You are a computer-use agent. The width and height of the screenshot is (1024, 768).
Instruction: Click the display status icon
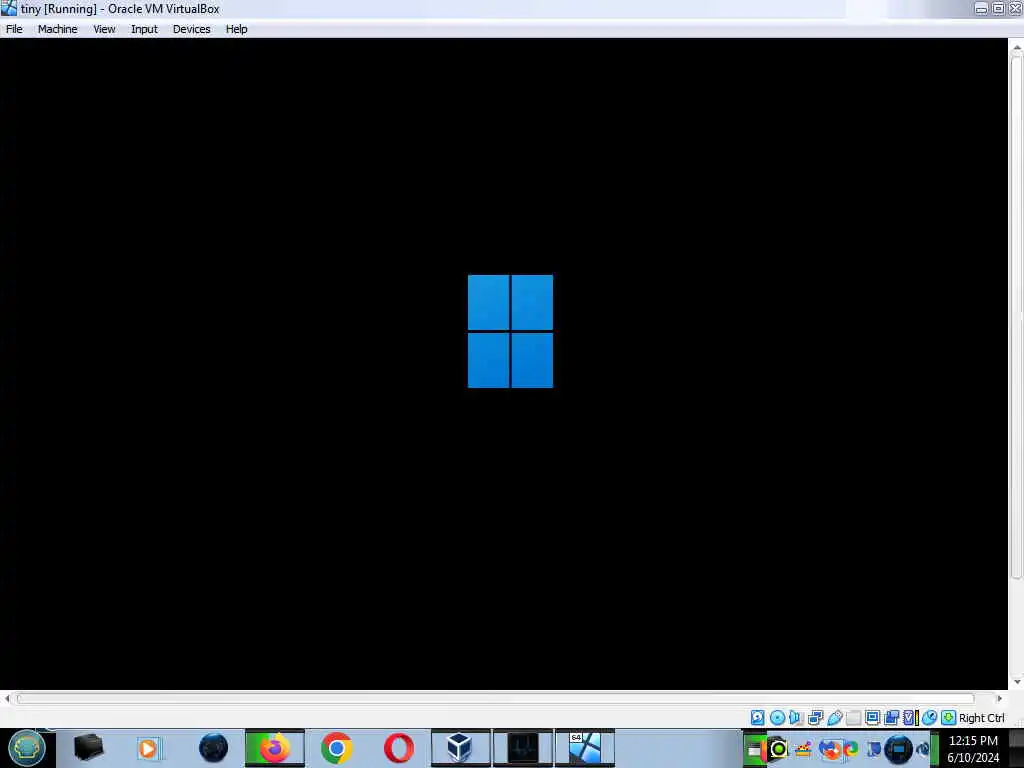pos(872,718)
